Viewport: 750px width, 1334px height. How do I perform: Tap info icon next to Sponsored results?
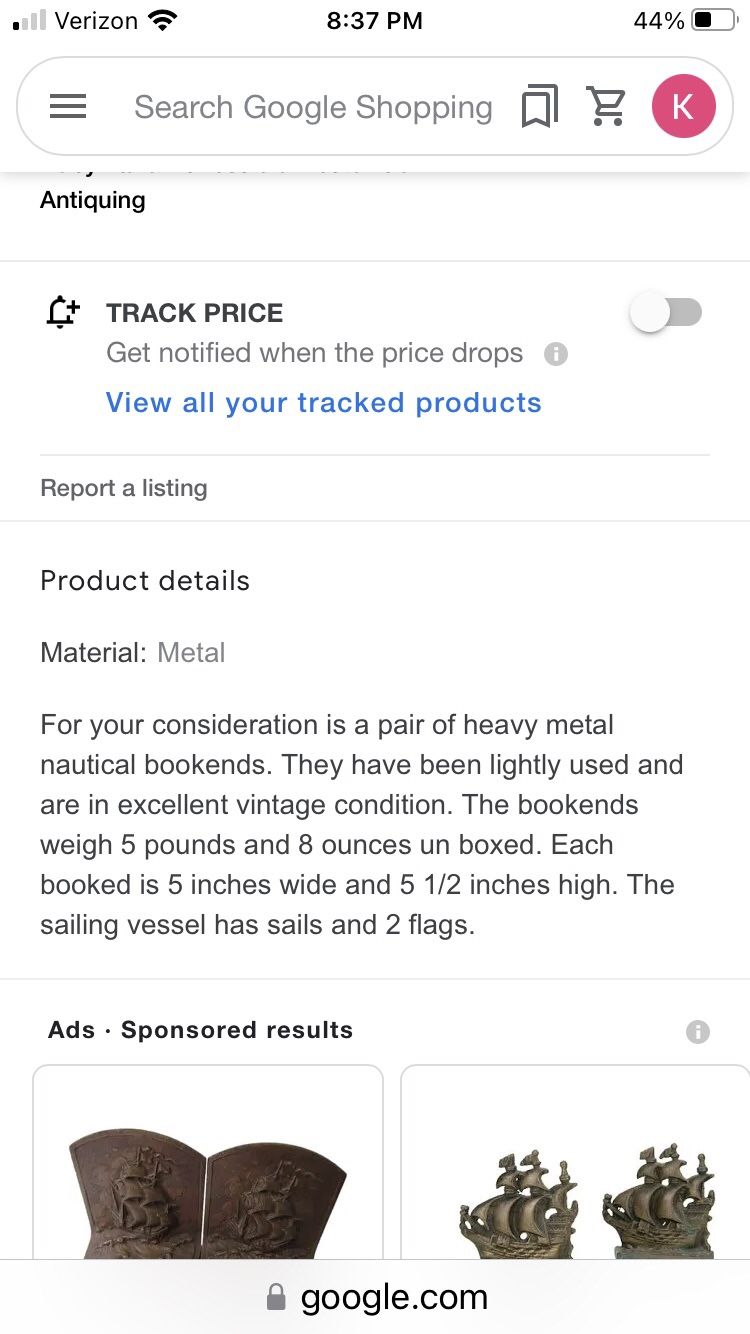698,1032
